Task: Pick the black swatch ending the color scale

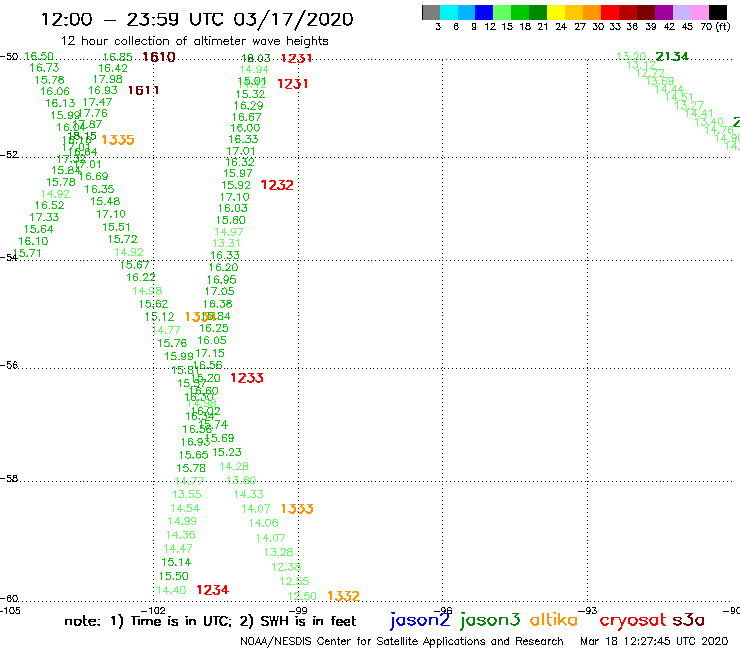Action: coord(717,12)
